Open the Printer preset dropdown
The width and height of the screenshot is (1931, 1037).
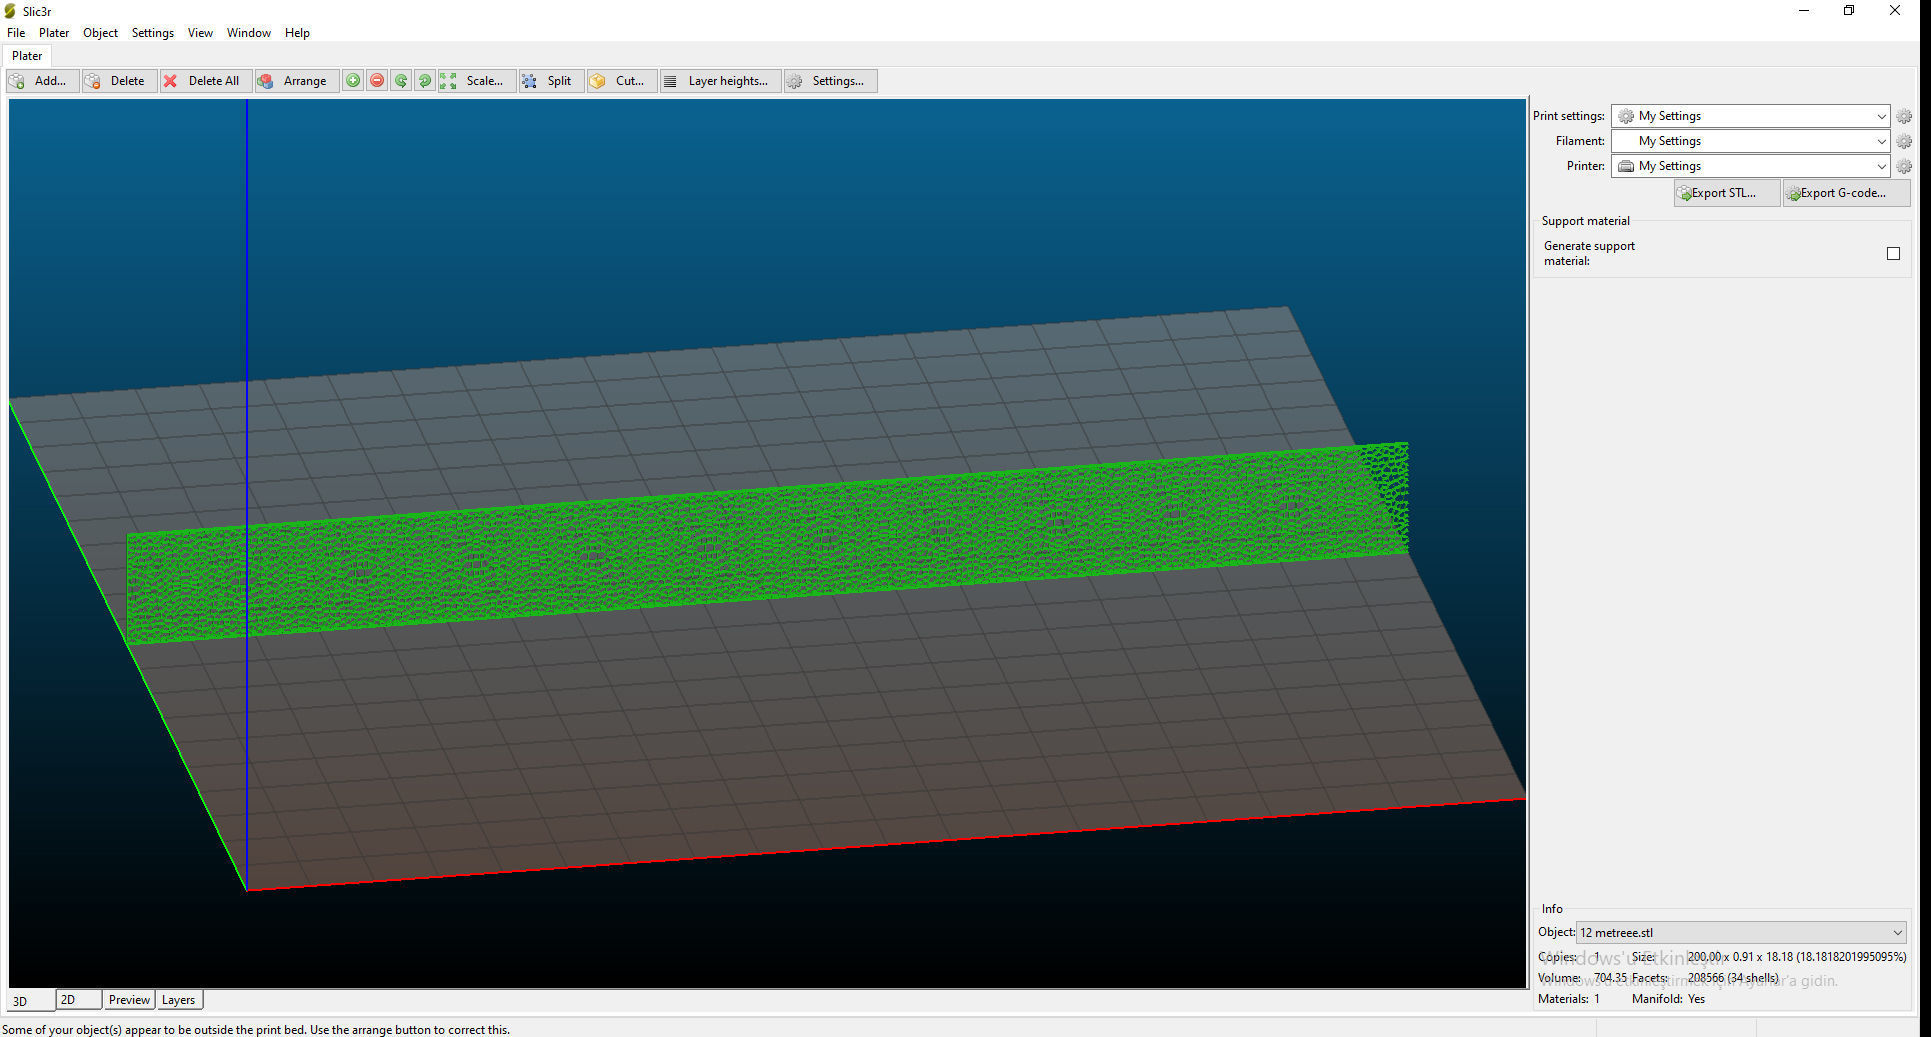tap(1750, 166)
